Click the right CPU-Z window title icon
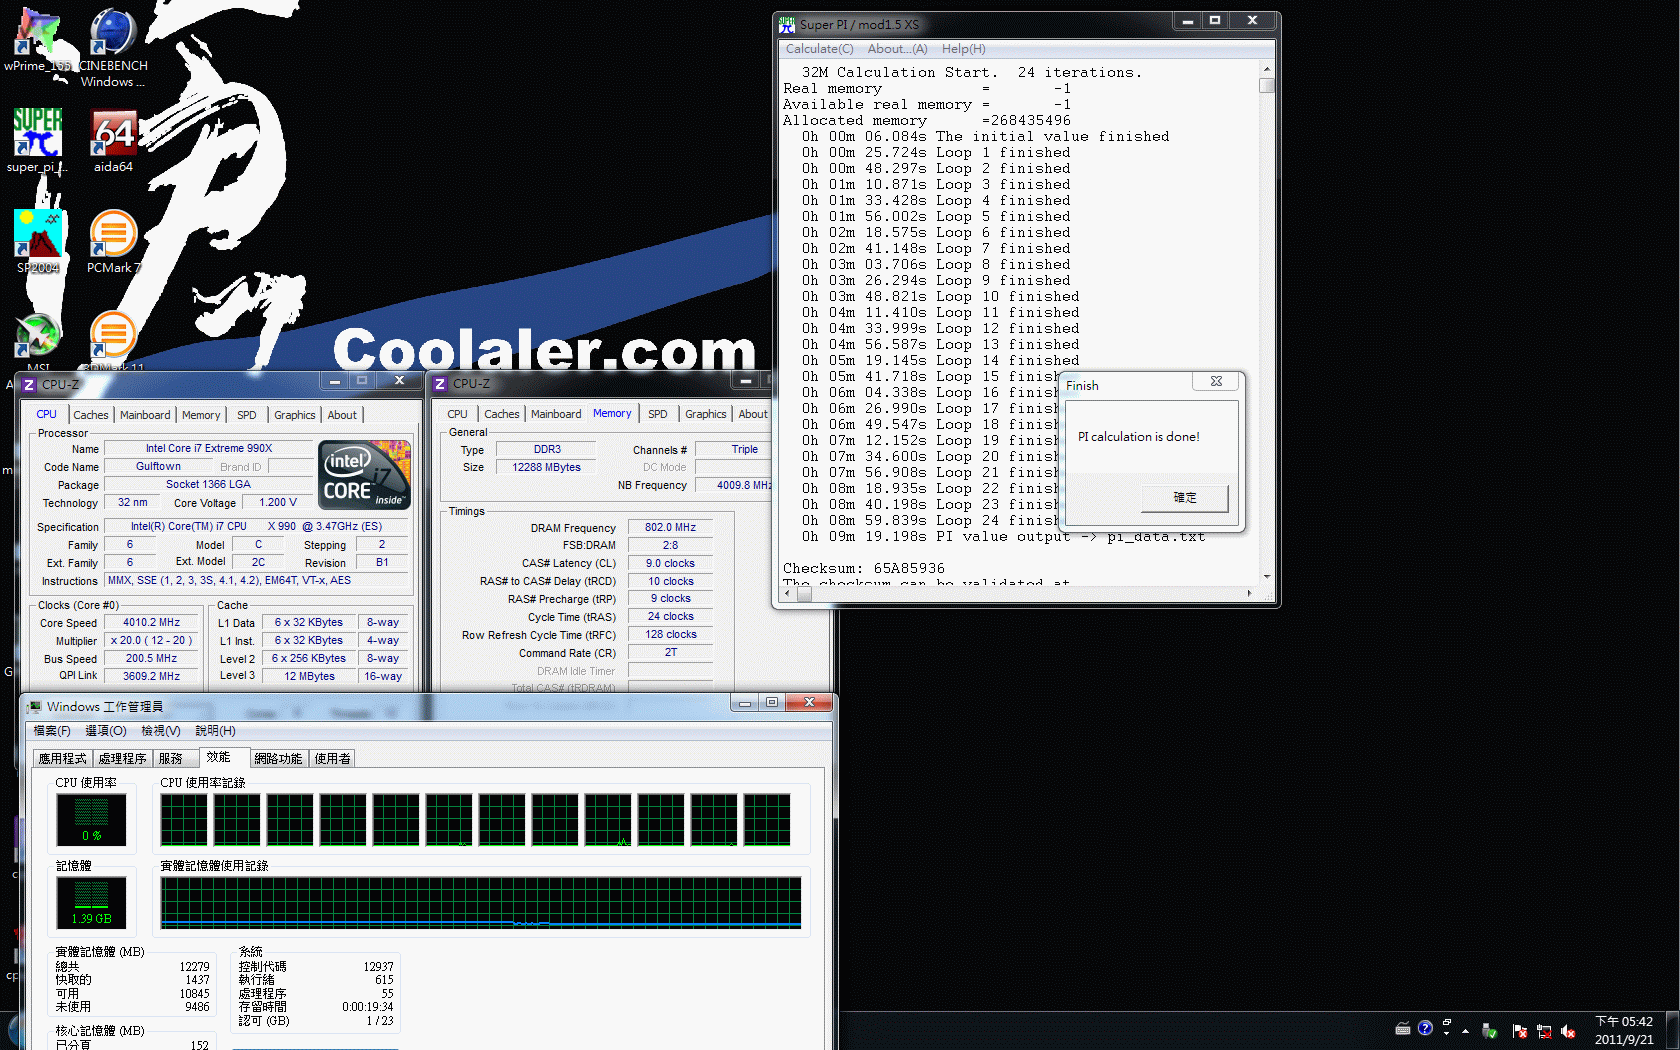 [440, 383]
